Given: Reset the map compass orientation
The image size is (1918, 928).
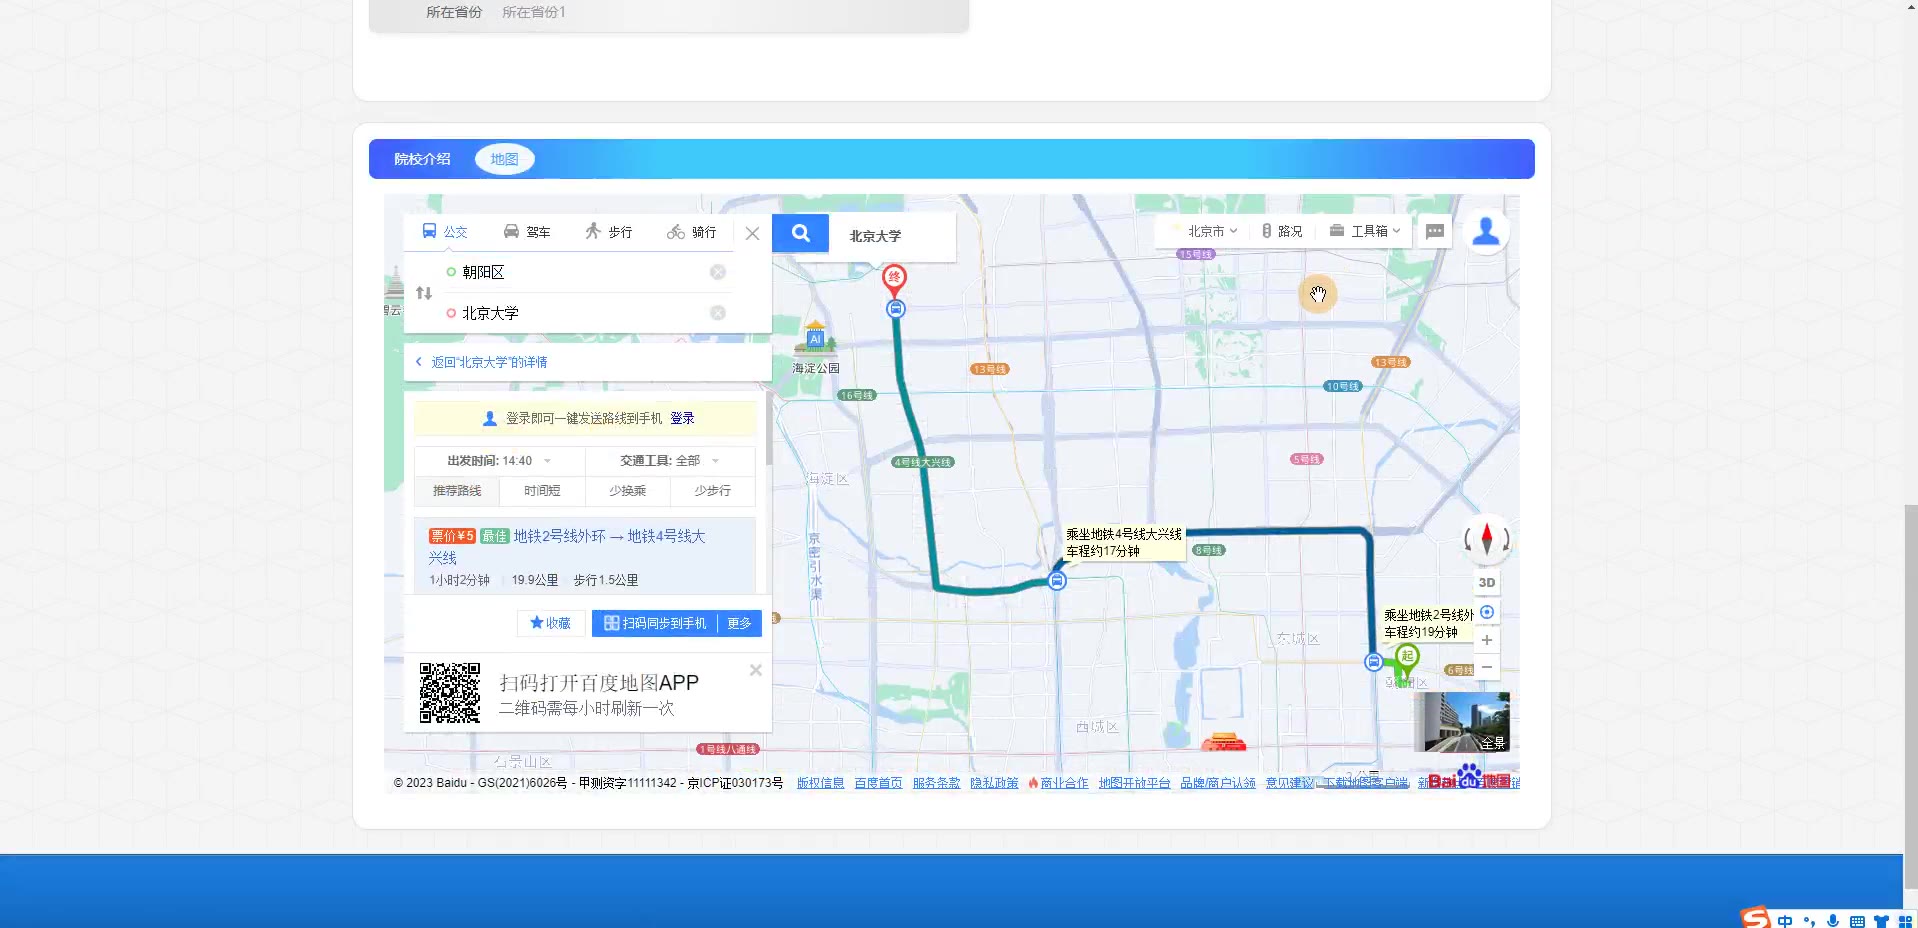Looking at the screenshot, I should 1487,539.
